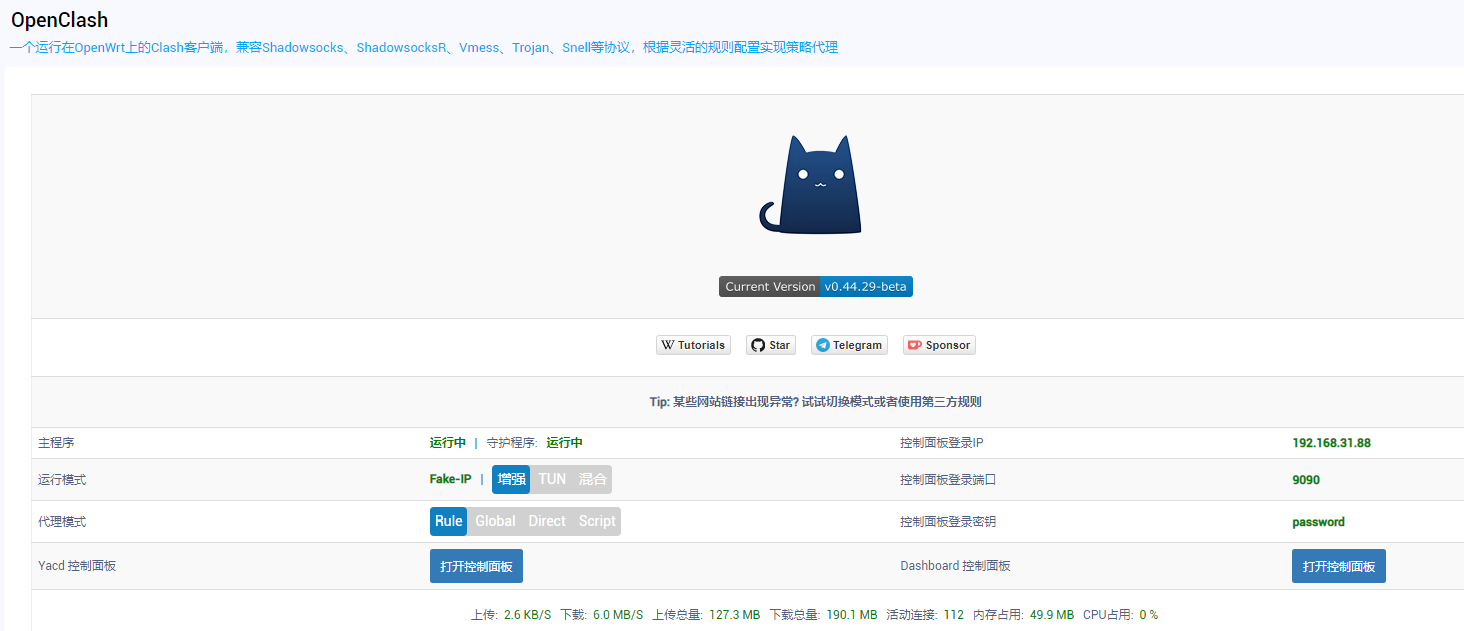Click the upload total 127.3 MB
This screenshot has height=631, width=1464.
[733, 615]
